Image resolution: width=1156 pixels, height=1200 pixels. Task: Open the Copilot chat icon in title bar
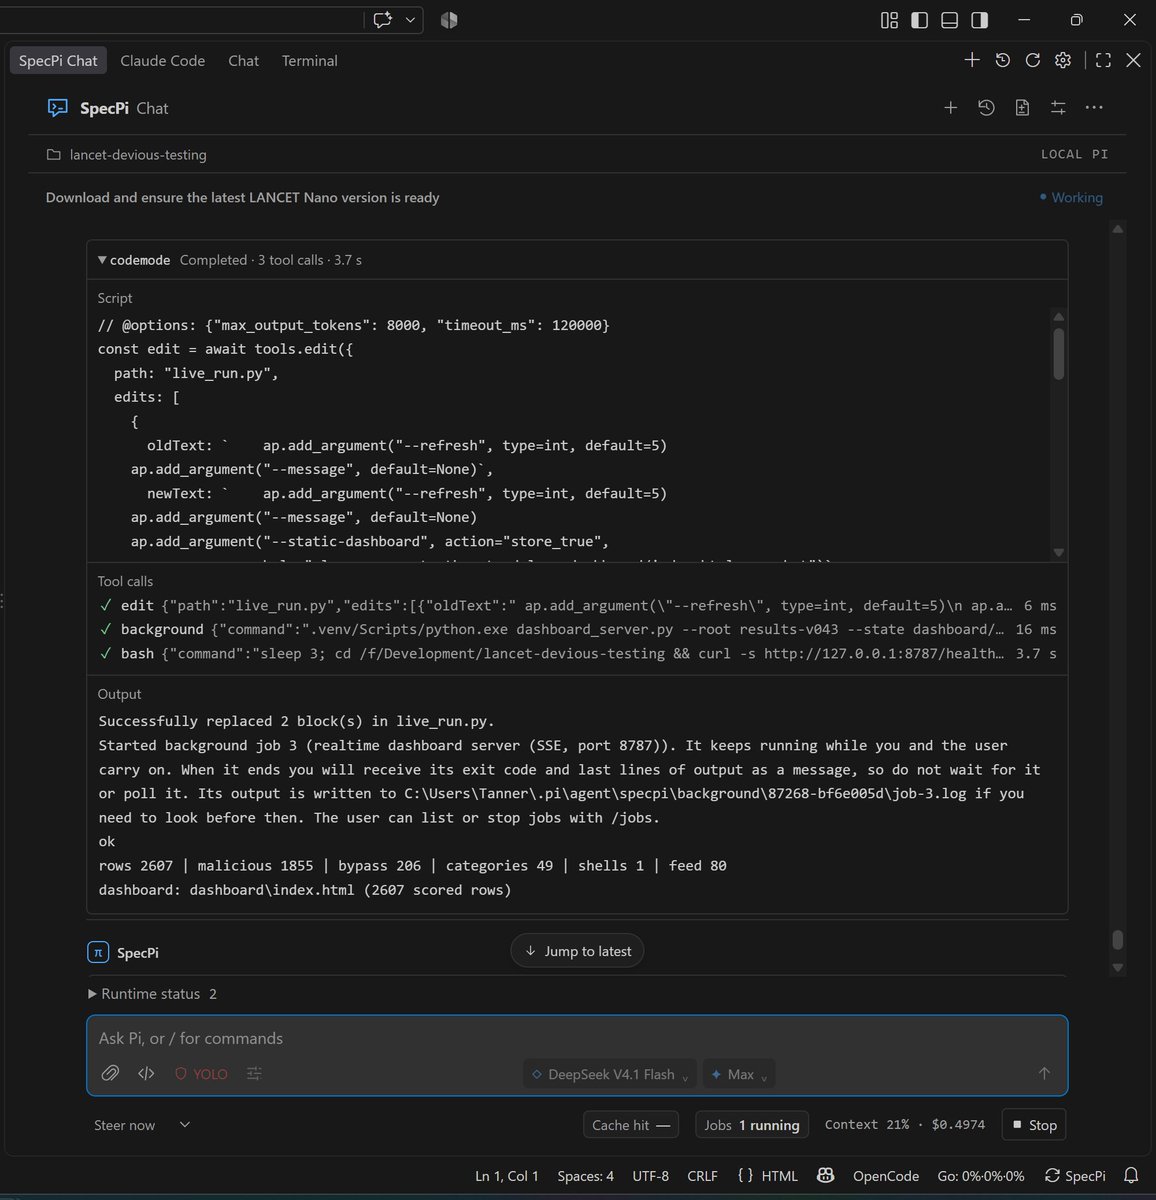click(x=383, y=20)
